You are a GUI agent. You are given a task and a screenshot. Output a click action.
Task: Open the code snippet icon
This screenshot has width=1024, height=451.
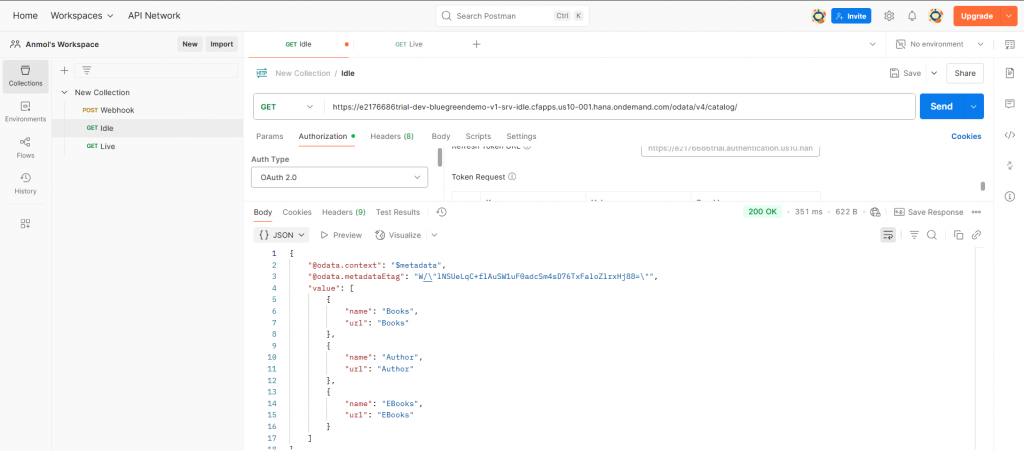1010,135
